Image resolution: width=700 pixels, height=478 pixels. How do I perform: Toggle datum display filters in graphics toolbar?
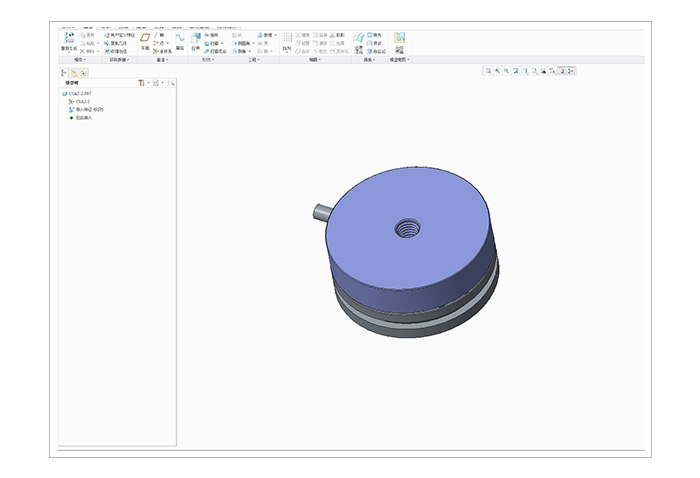point(551,71)
